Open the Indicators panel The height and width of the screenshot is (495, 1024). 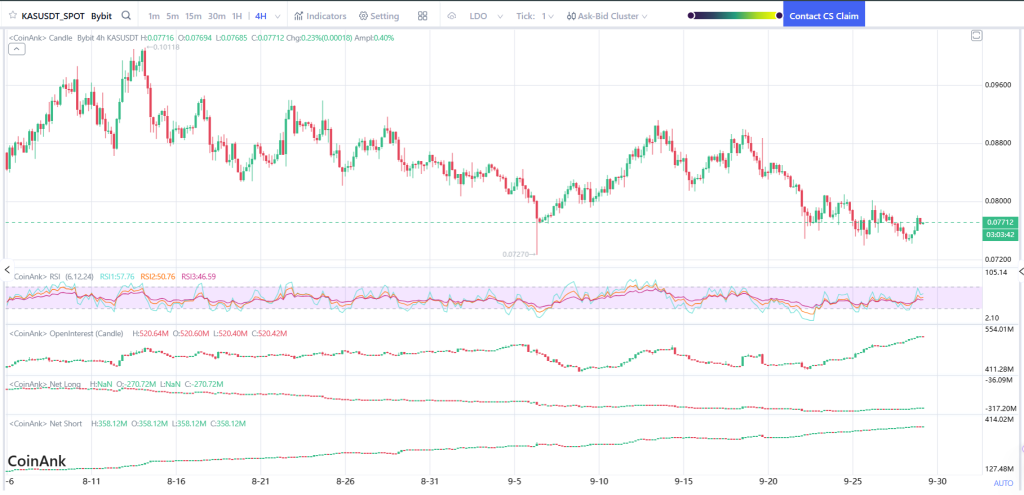[x=320, y=16]
